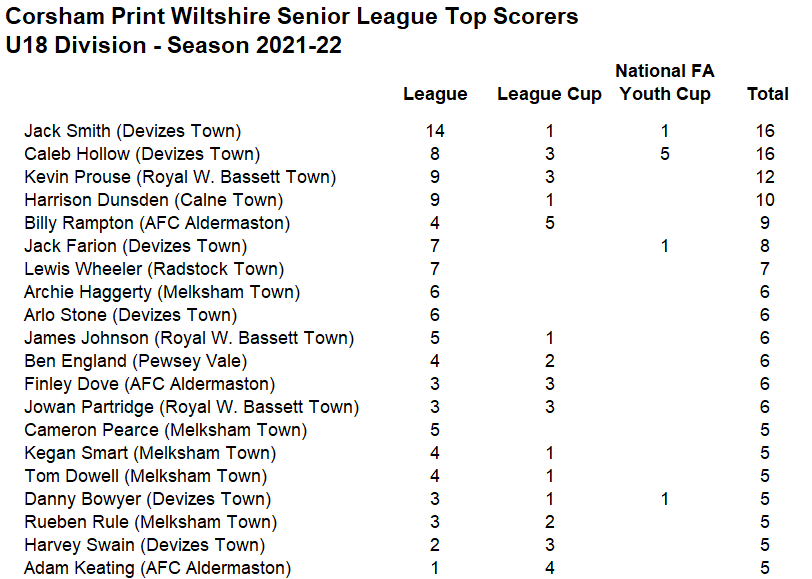Image resolution: width=812 pixels, height=579 pixels.
Task: Select Jack Smith (Devizes Town) row name
Action: [133, 131]
